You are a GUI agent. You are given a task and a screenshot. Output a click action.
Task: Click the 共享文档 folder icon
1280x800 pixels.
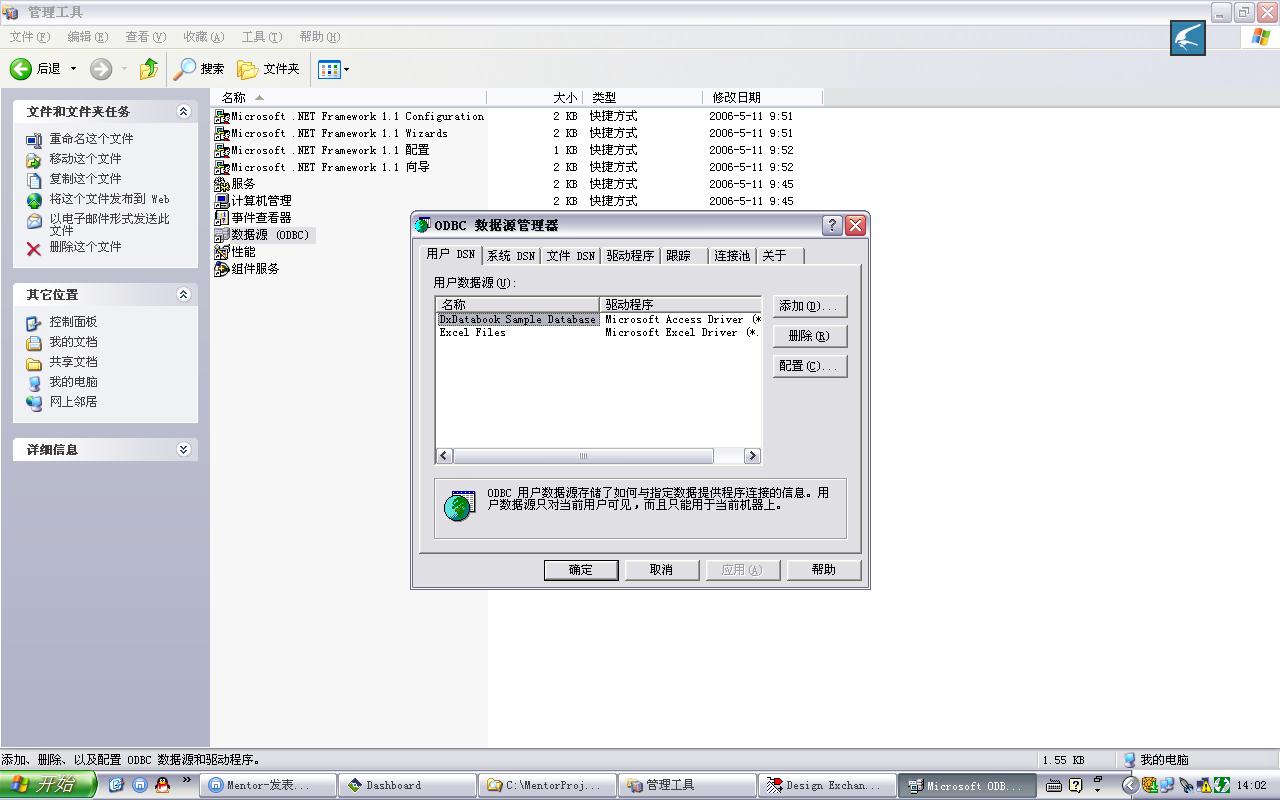pyautogui.click(x=34, y=363)
